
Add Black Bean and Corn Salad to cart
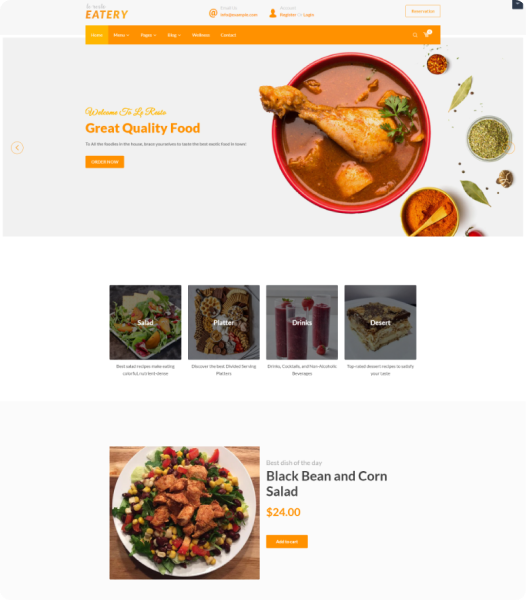click(287, 541)
